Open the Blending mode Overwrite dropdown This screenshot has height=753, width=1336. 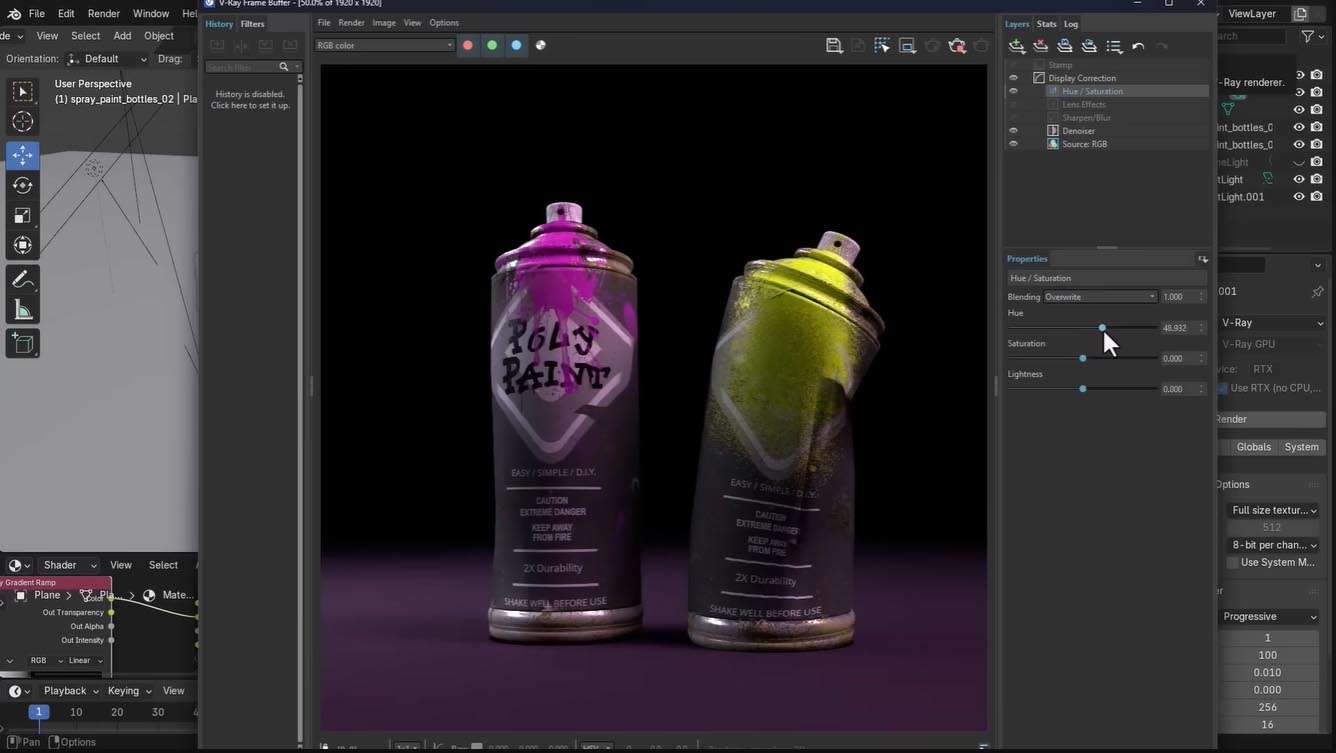coord(1100,297)
